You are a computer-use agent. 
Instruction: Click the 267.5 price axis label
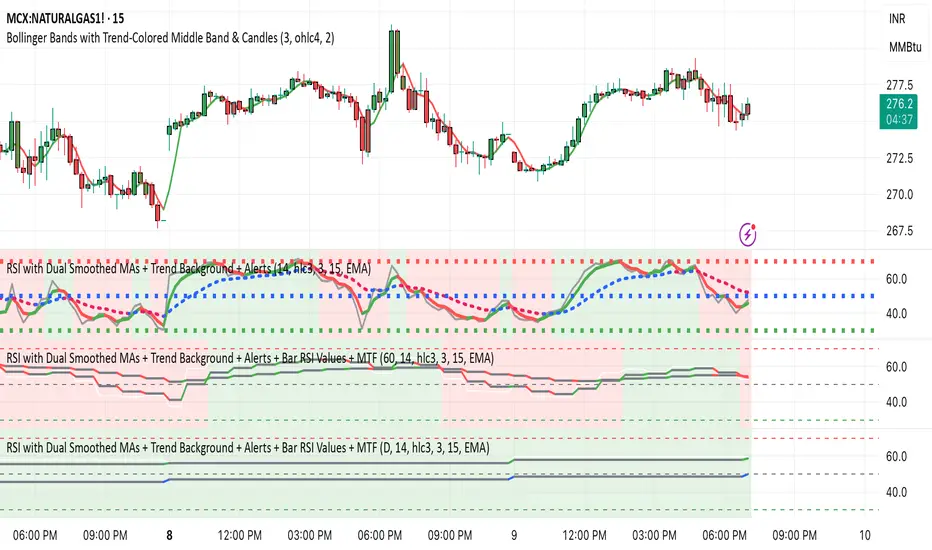pyautogui.click(x=899, y=231)
